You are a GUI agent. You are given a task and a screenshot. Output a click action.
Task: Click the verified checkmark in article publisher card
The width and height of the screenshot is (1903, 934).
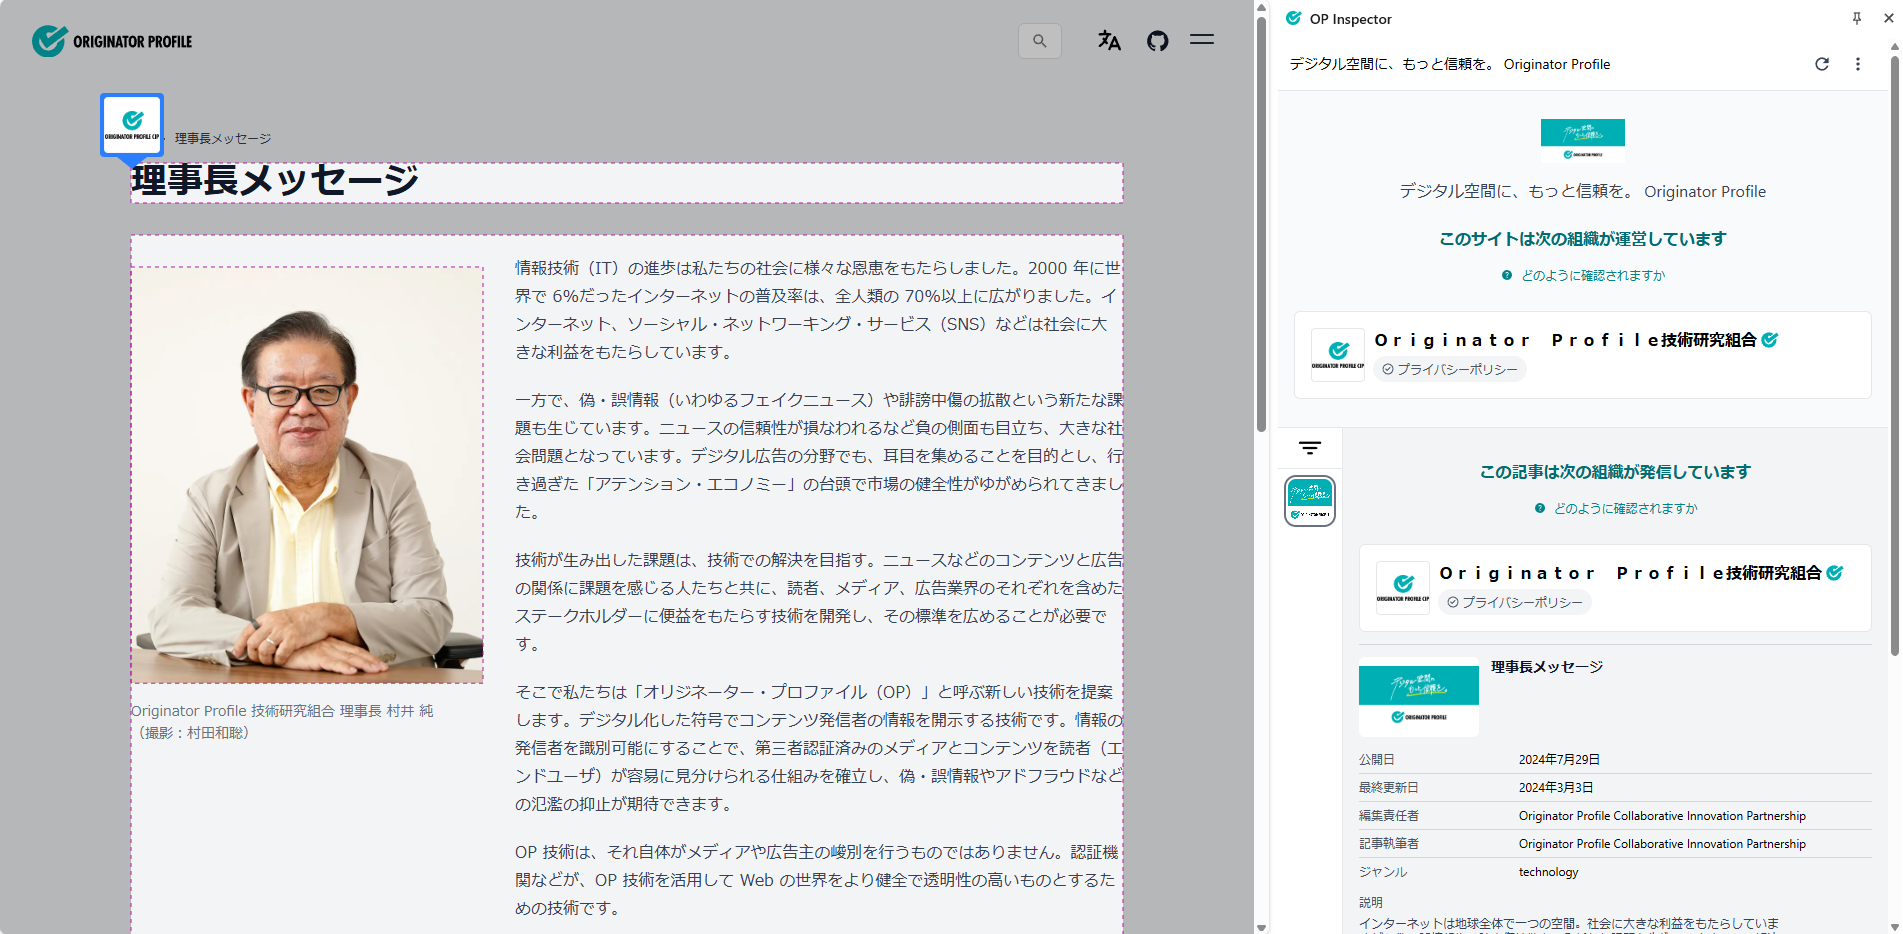pyautogui.click(x=1835, y=573)
